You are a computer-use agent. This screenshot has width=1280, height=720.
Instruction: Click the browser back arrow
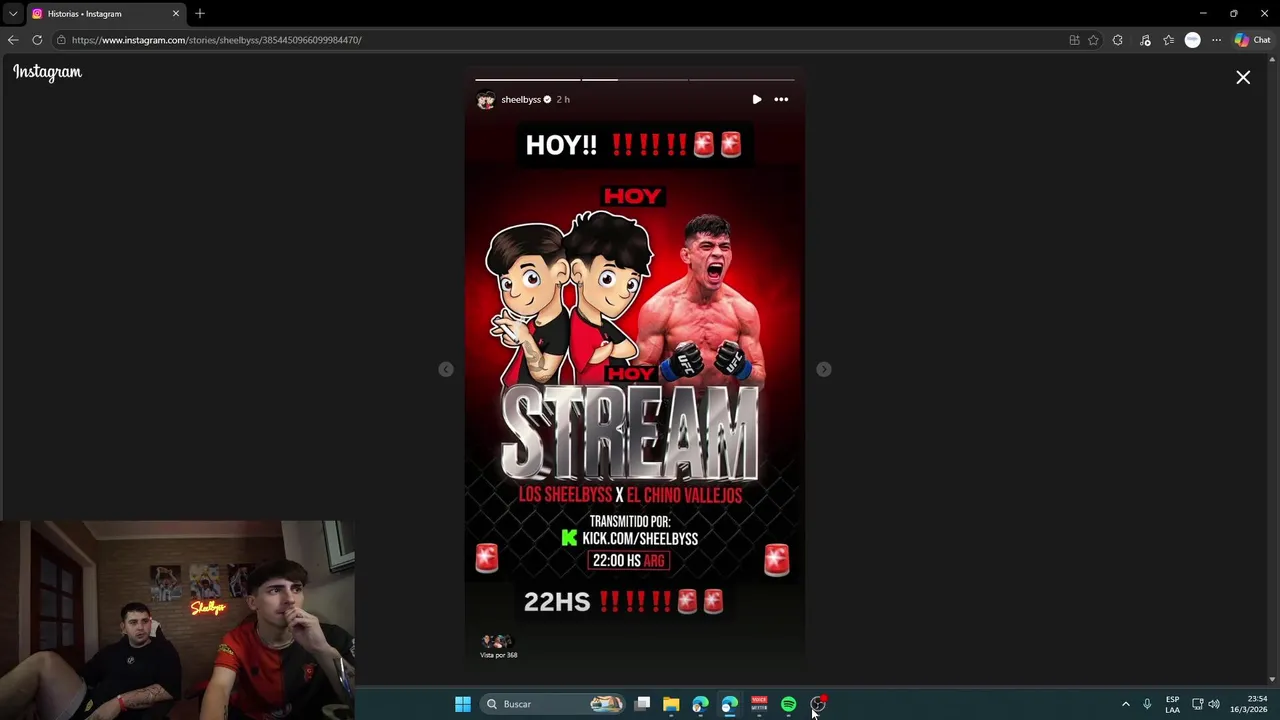13,40
